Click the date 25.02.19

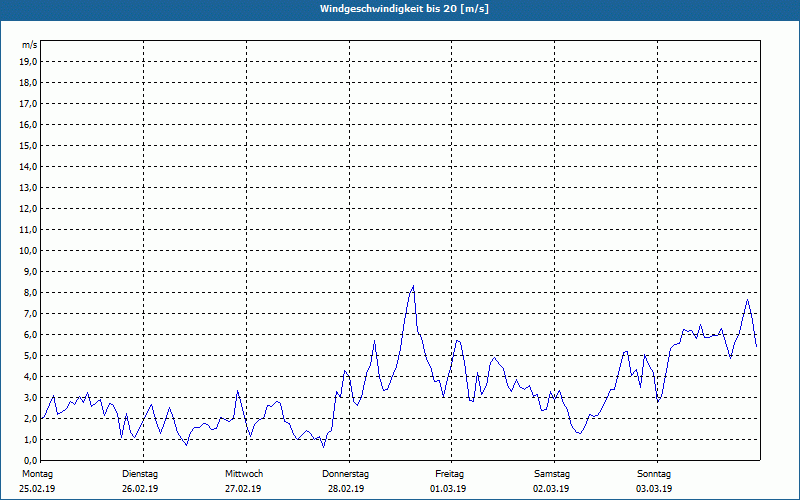coord(37,489)
